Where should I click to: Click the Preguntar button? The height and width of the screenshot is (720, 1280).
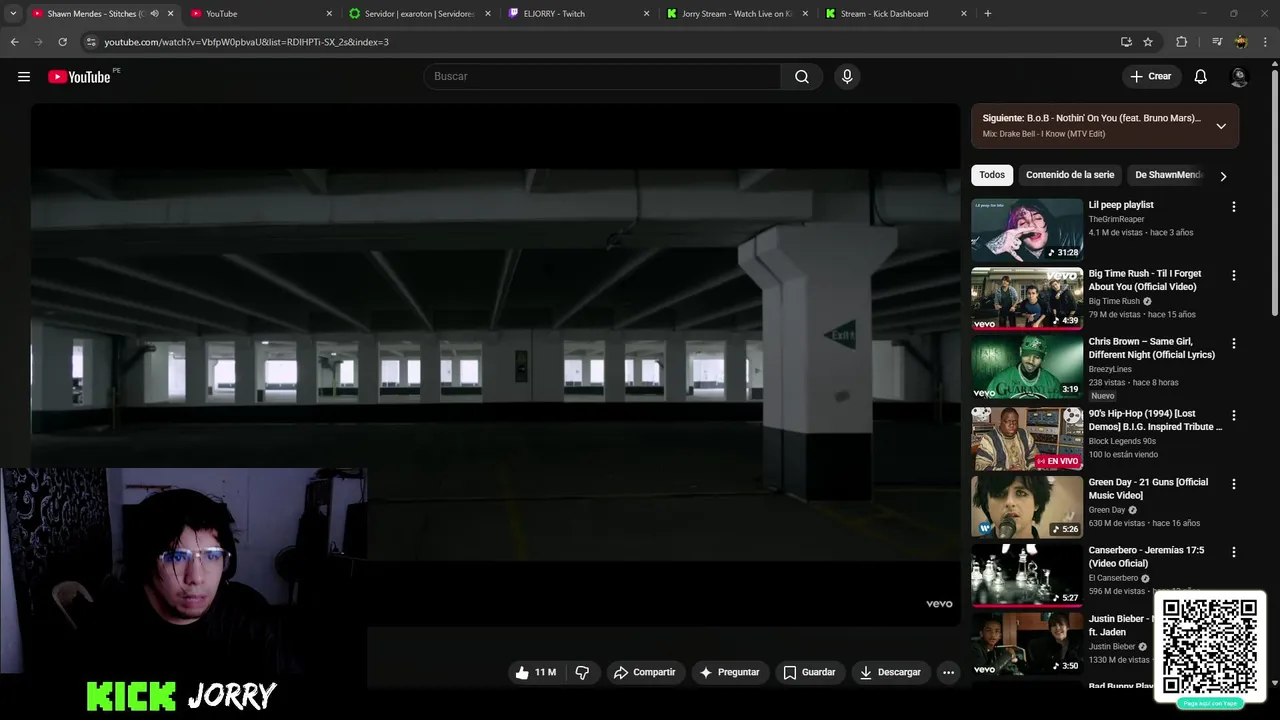click(x=729, y=672)
